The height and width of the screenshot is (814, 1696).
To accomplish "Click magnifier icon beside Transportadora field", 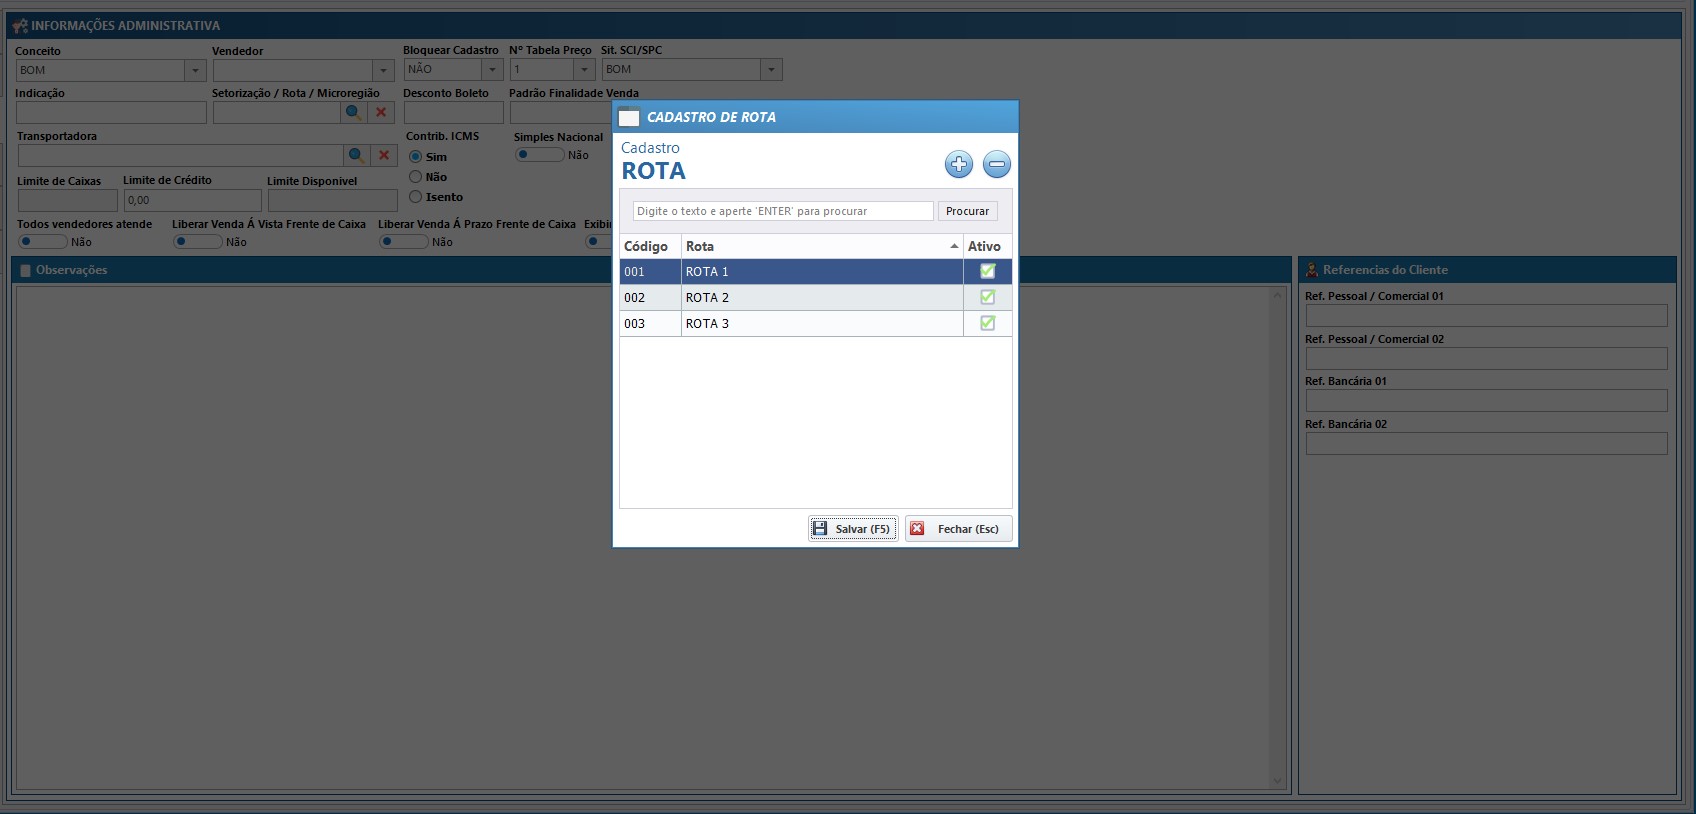I will tap(357, 156).
